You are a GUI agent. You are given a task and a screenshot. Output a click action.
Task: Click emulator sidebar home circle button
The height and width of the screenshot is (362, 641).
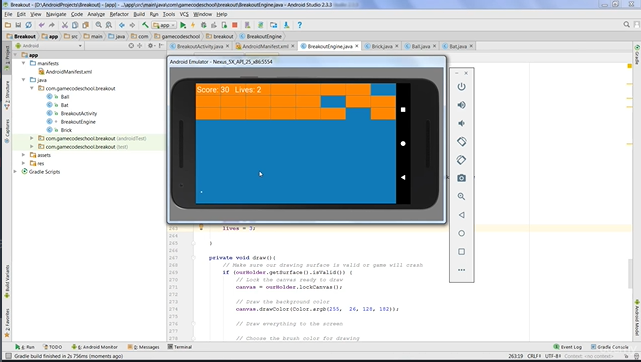[x=462, y=233]
